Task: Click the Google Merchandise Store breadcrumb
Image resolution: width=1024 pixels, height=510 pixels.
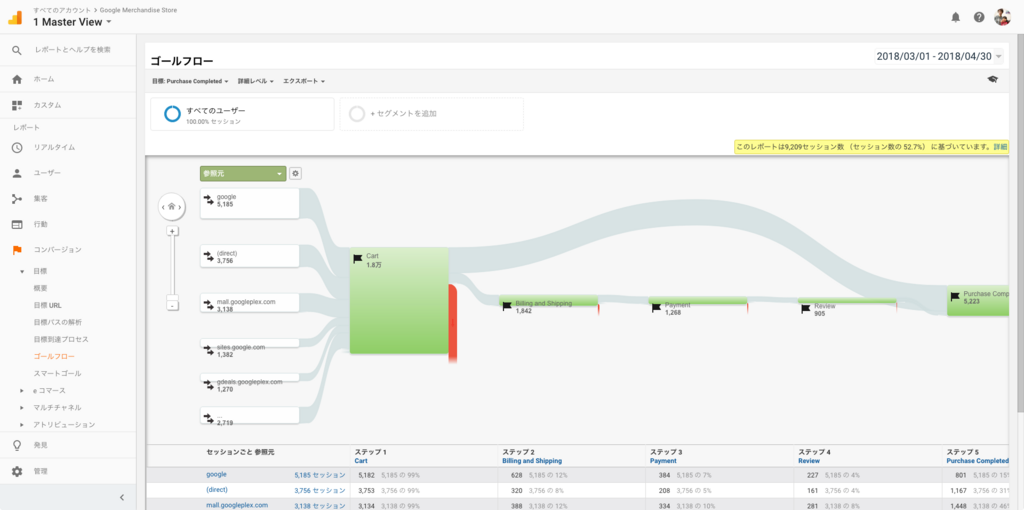Action: pyautogui.click(x=138, y=10)
